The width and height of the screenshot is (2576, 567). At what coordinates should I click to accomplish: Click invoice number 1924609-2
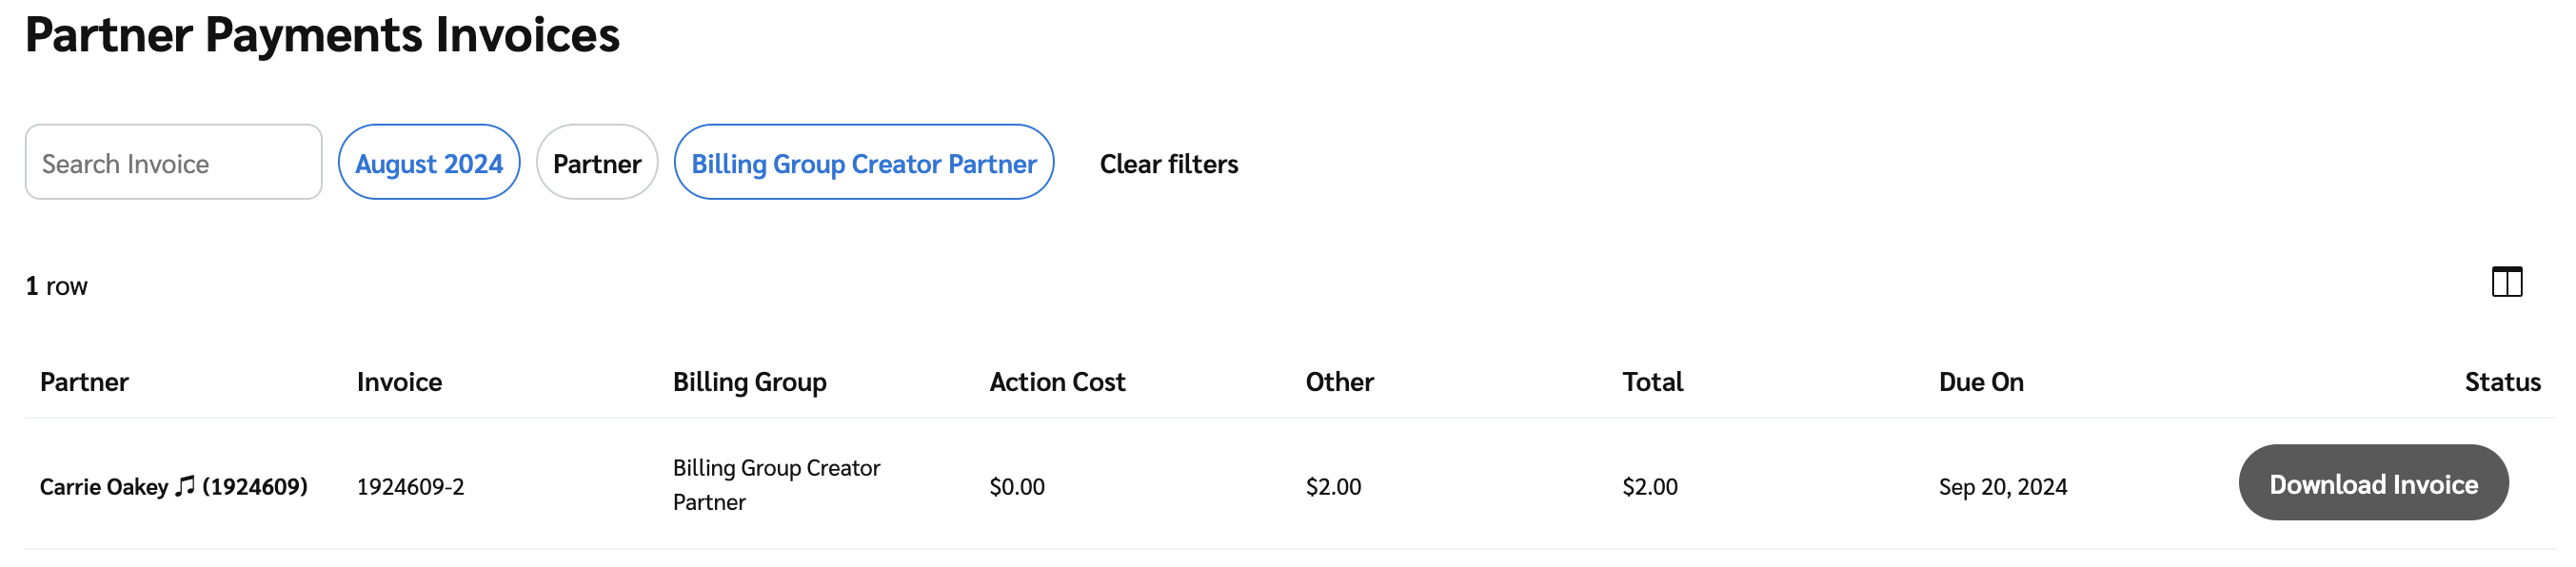[x=410, y=487]
